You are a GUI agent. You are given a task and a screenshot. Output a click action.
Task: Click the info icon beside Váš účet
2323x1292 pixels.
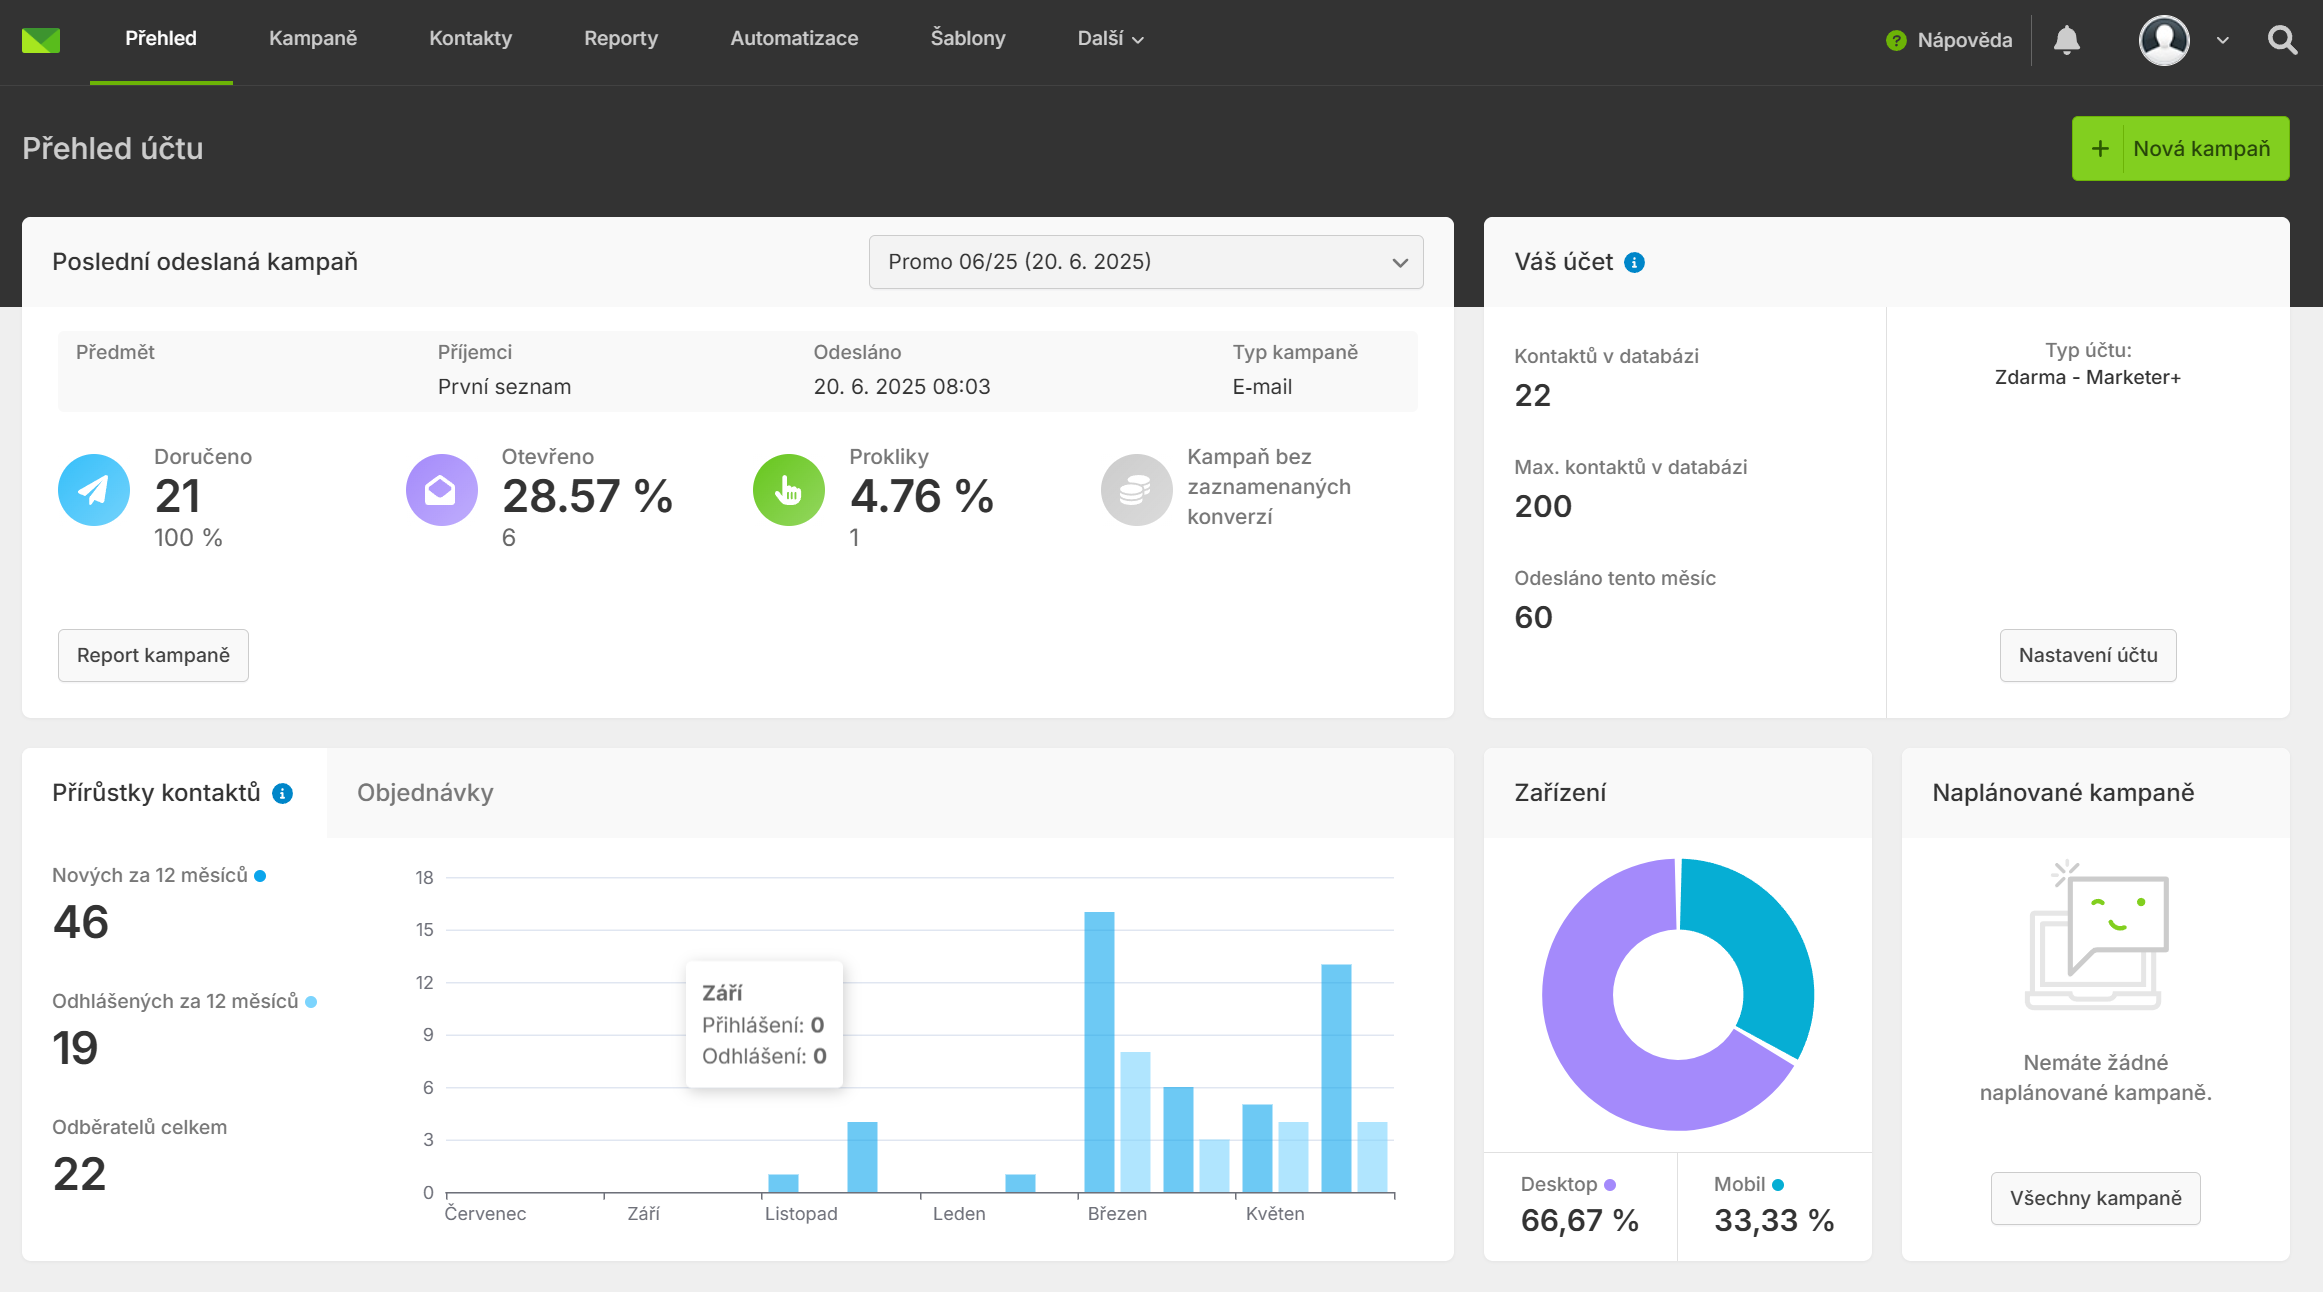1634,263
